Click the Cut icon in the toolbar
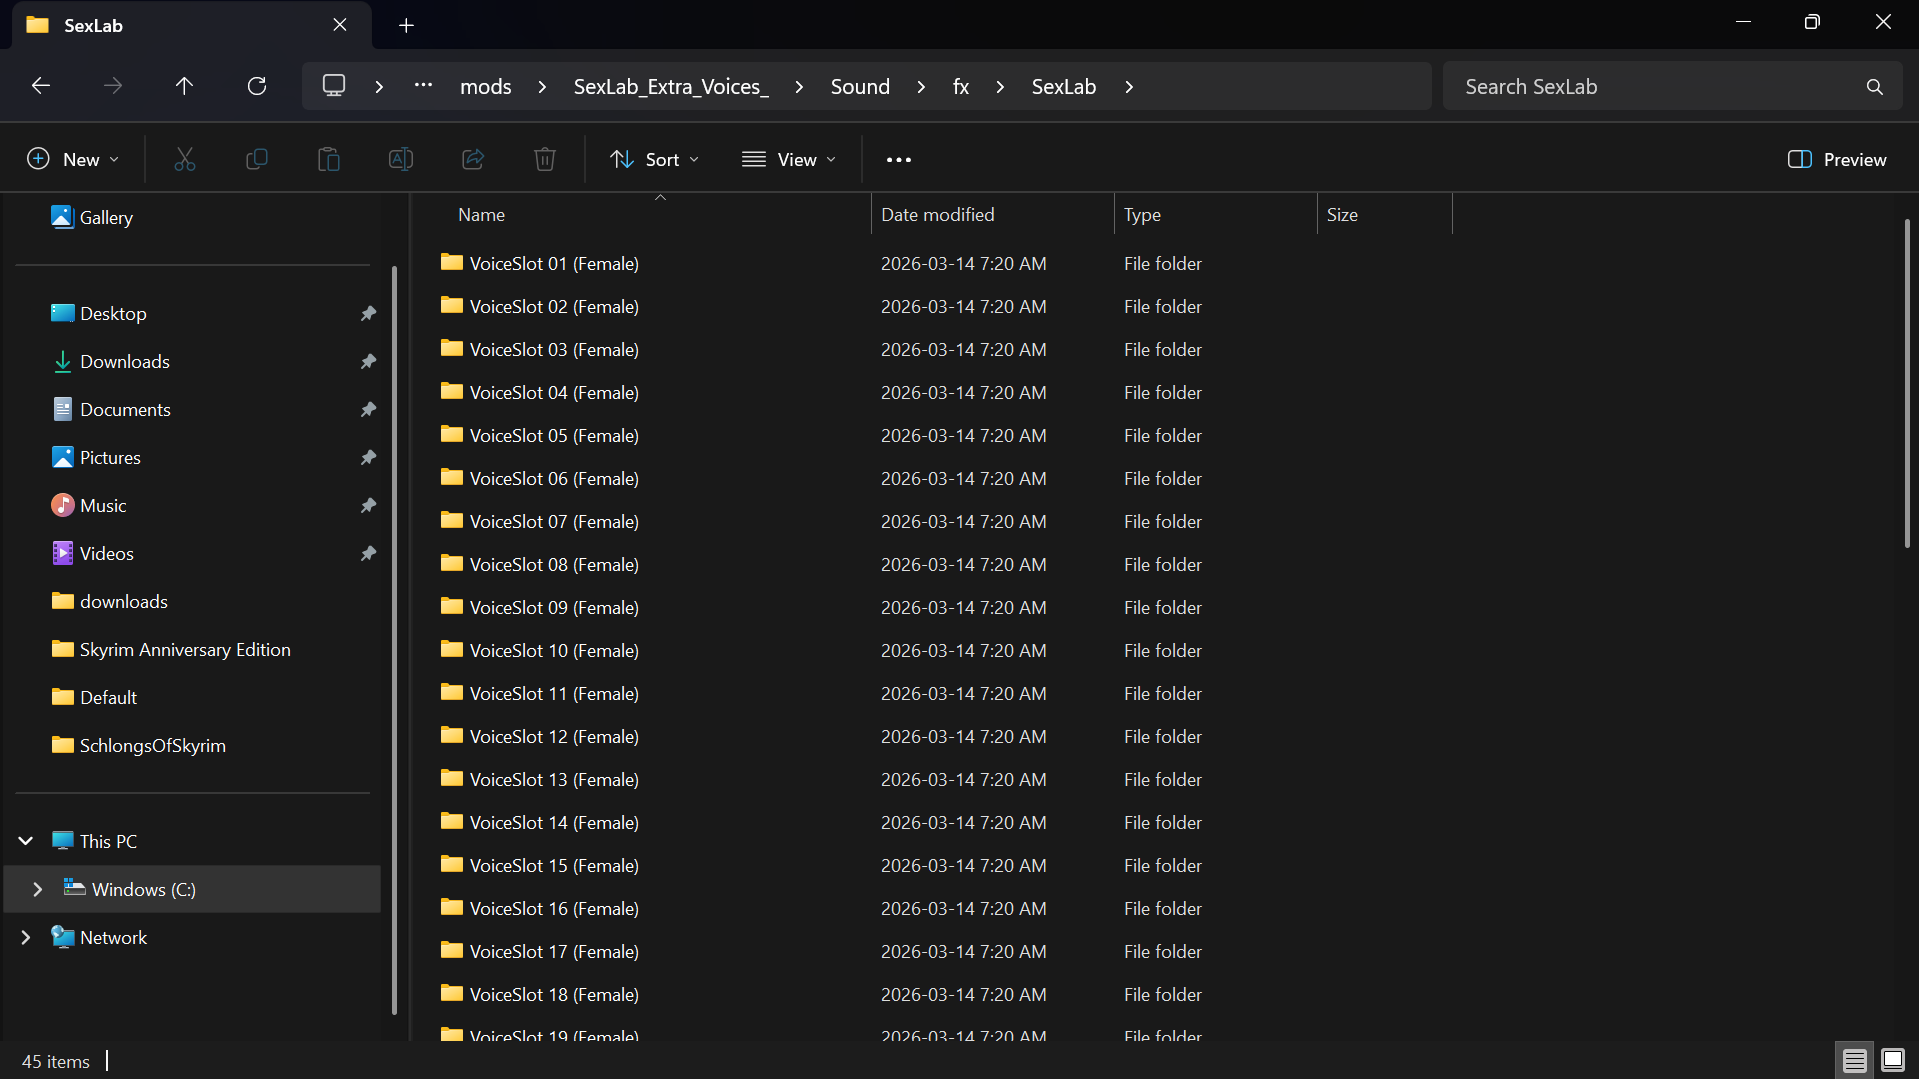The width and height of the screenshot is (1919, 1079). click(x=185, y=159)
